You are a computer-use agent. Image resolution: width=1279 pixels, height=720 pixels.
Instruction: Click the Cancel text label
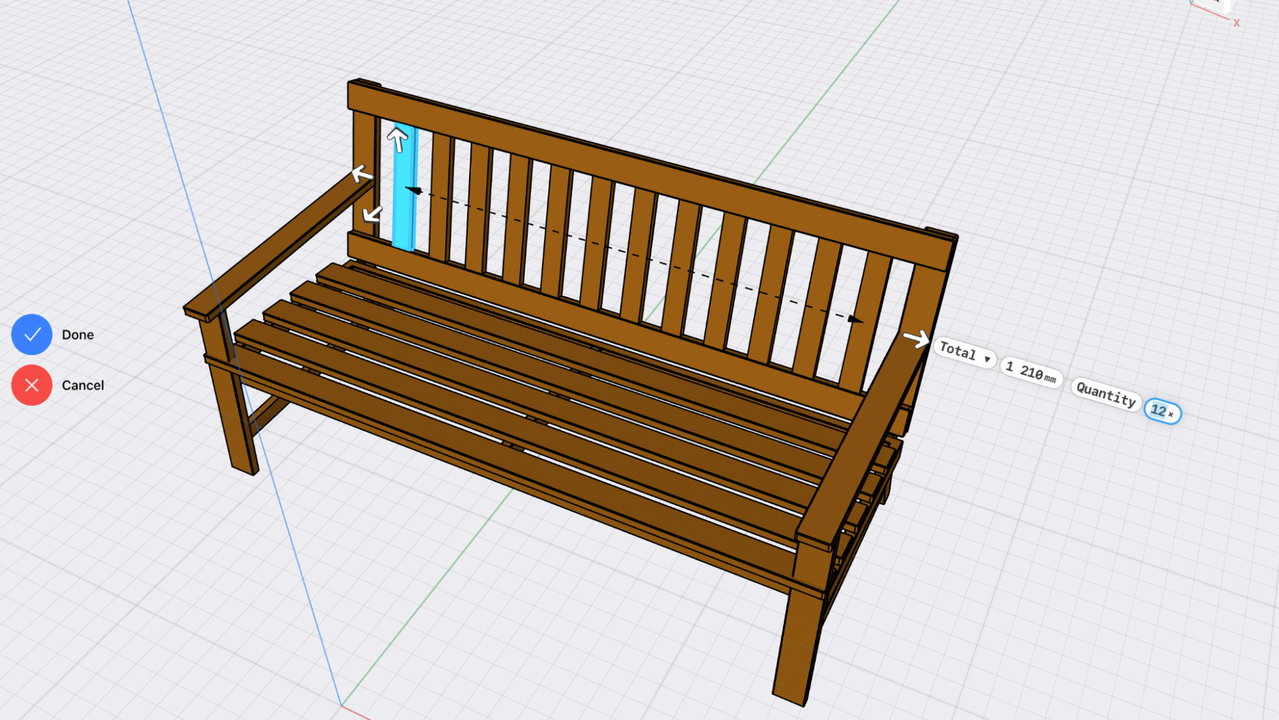pyautogui.click(x=83, y=385)
